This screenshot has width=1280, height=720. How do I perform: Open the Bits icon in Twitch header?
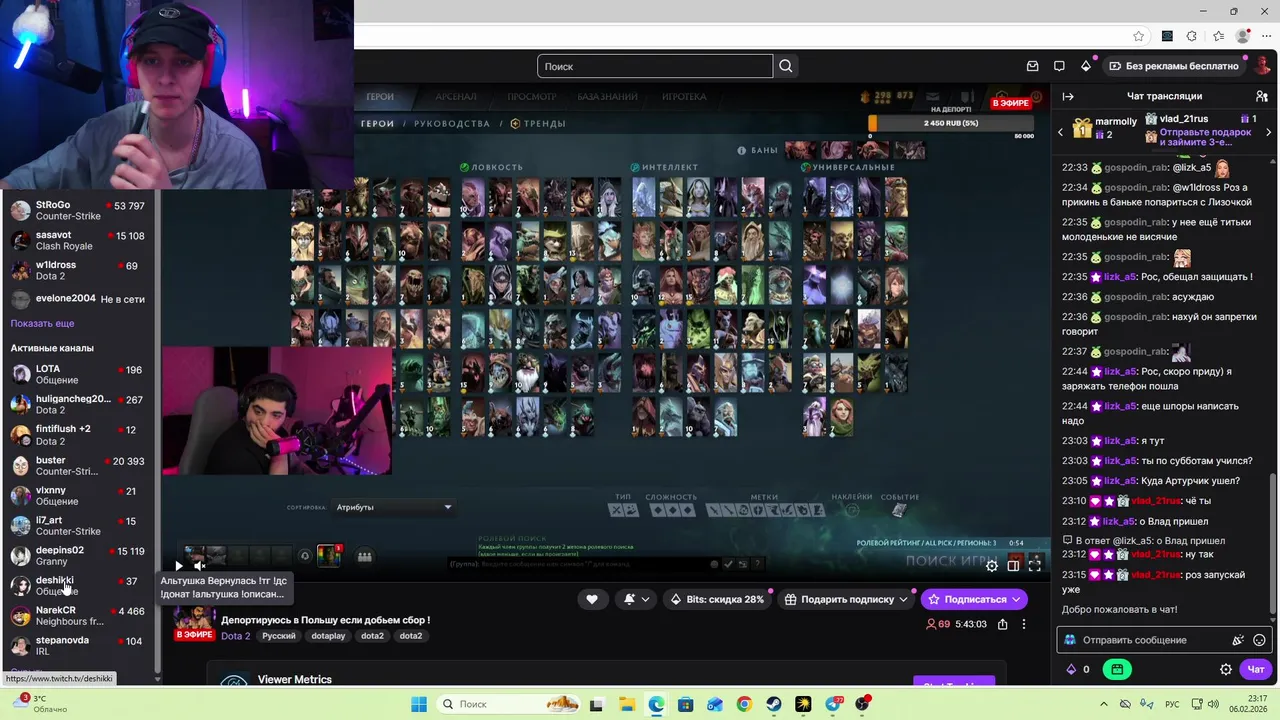coord(1086,66)
